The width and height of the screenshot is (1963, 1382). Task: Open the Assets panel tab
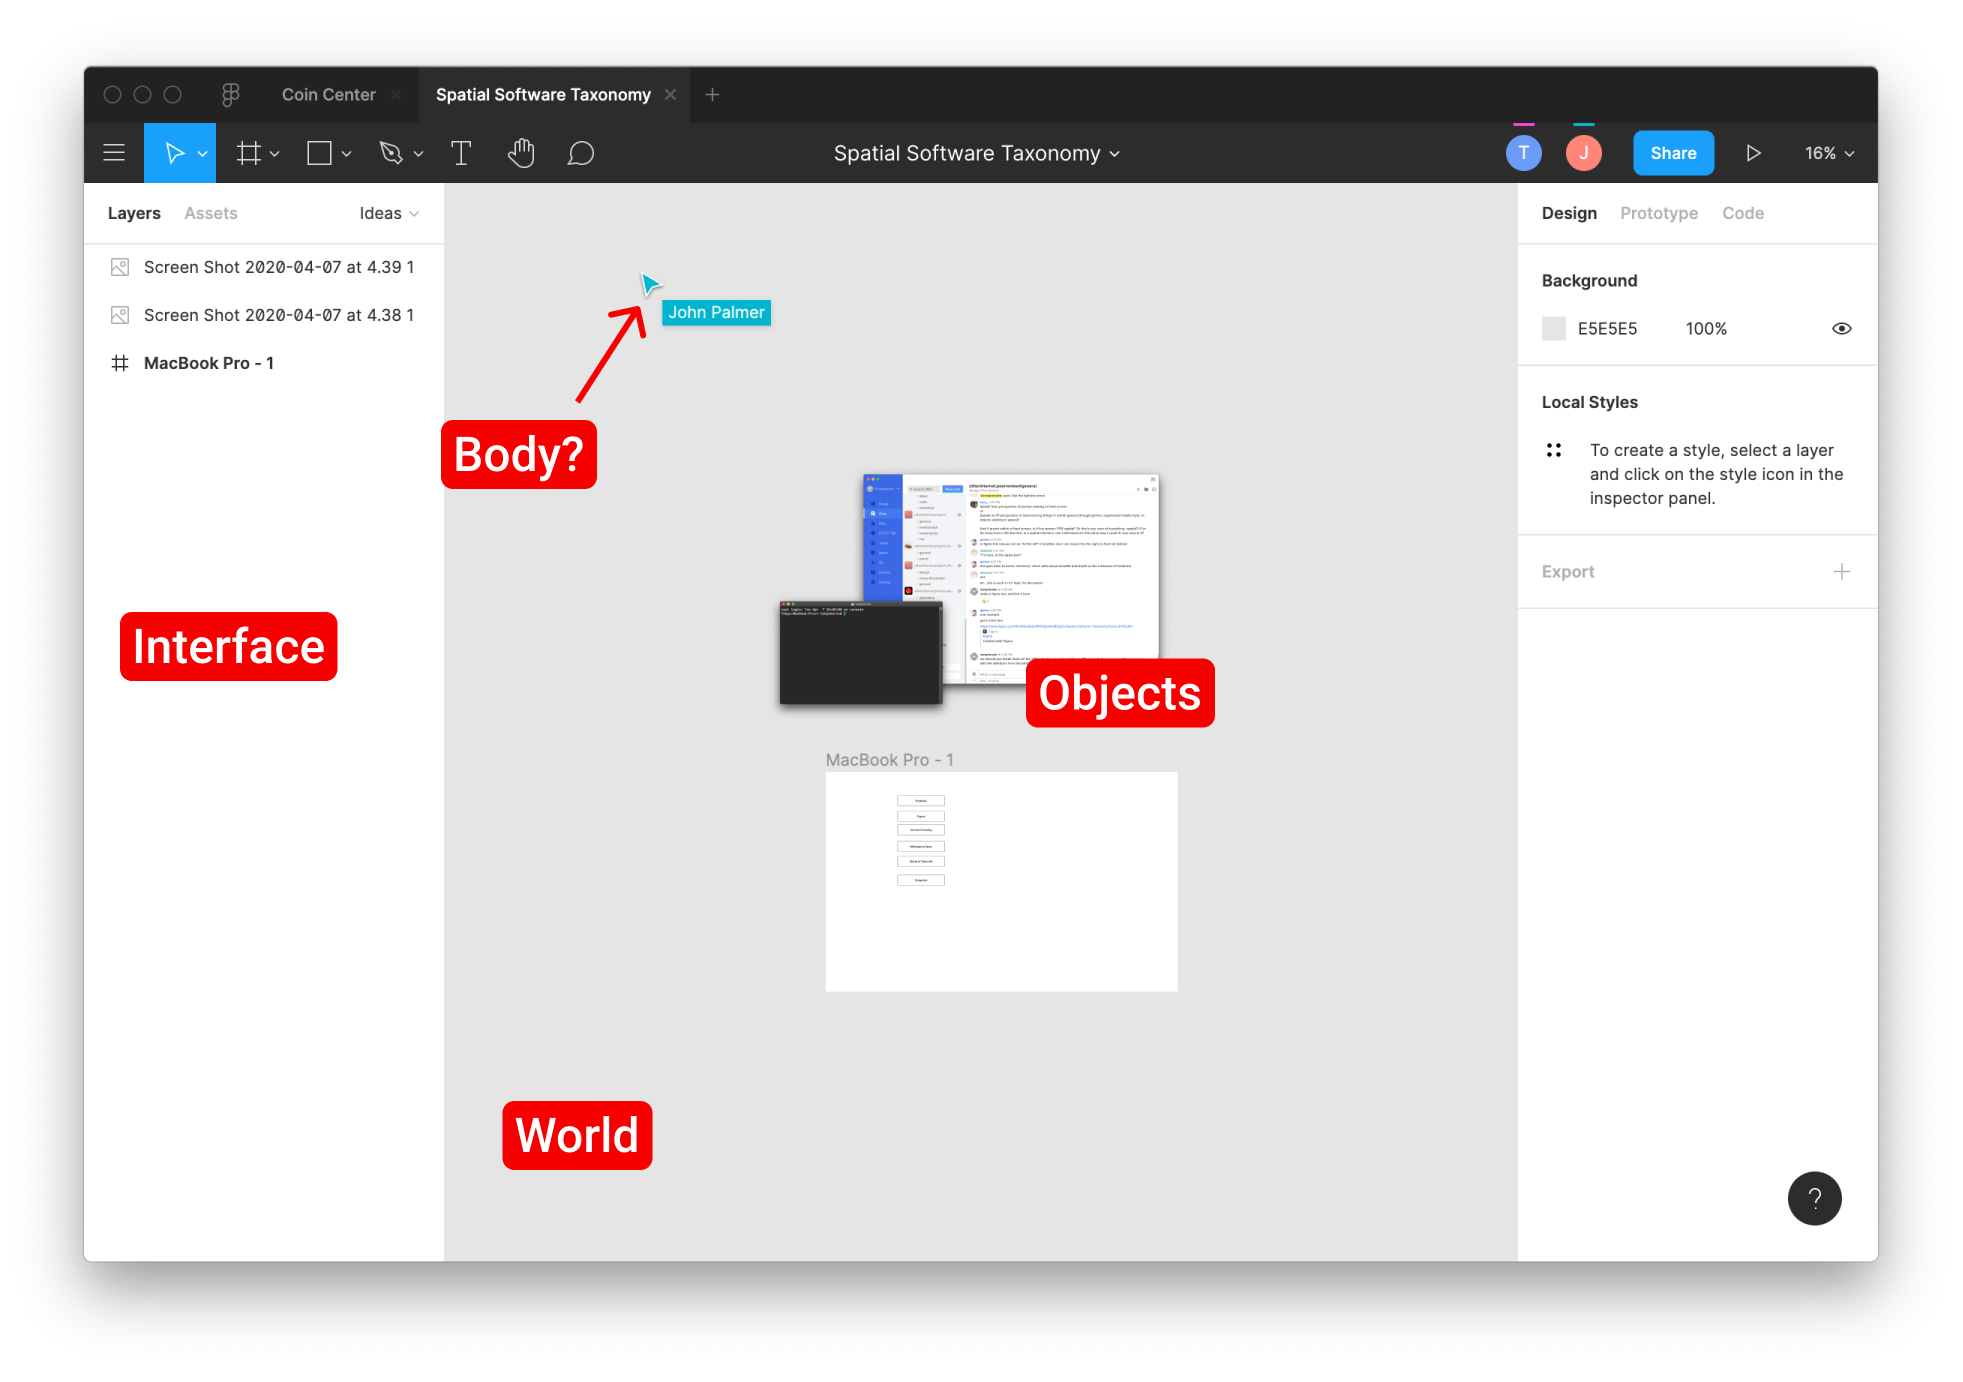[211, 212]
